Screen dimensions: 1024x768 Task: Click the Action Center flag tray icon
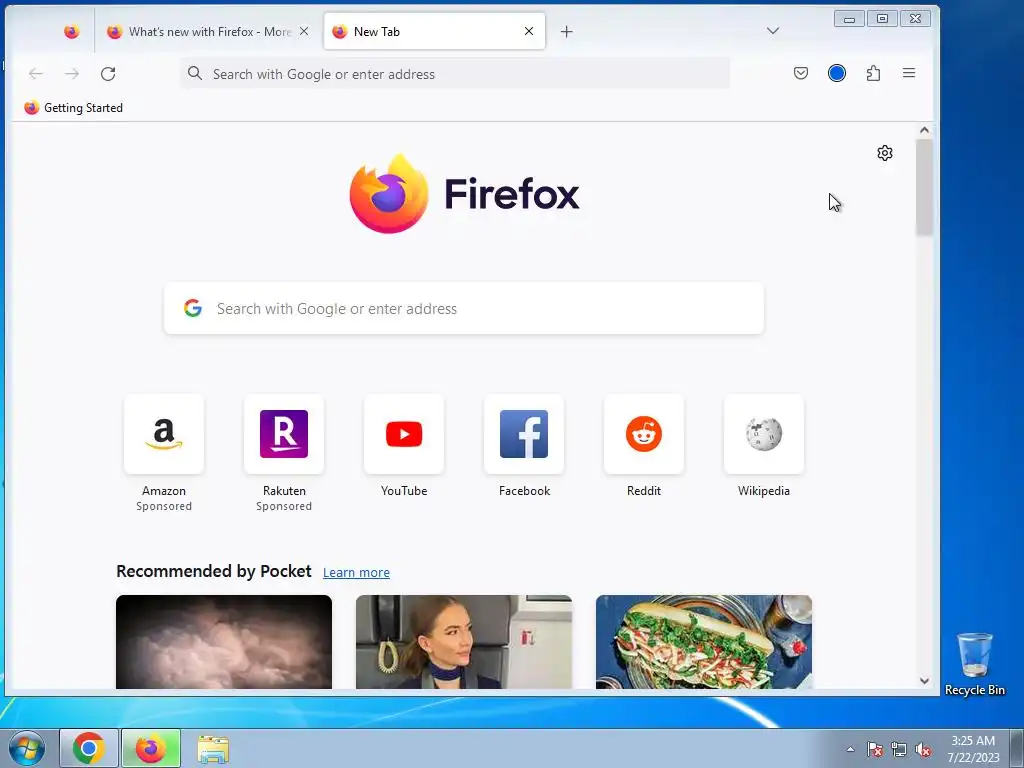tap(875, 749)
